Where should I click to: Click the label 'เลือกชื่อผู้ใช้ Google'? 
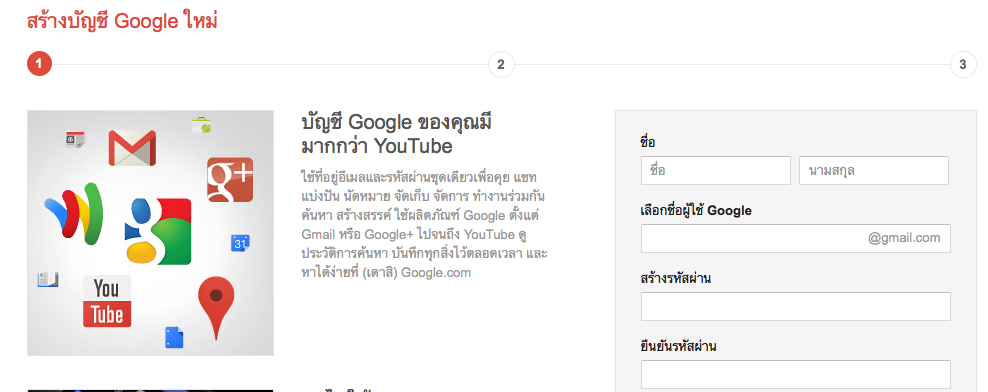696,210
